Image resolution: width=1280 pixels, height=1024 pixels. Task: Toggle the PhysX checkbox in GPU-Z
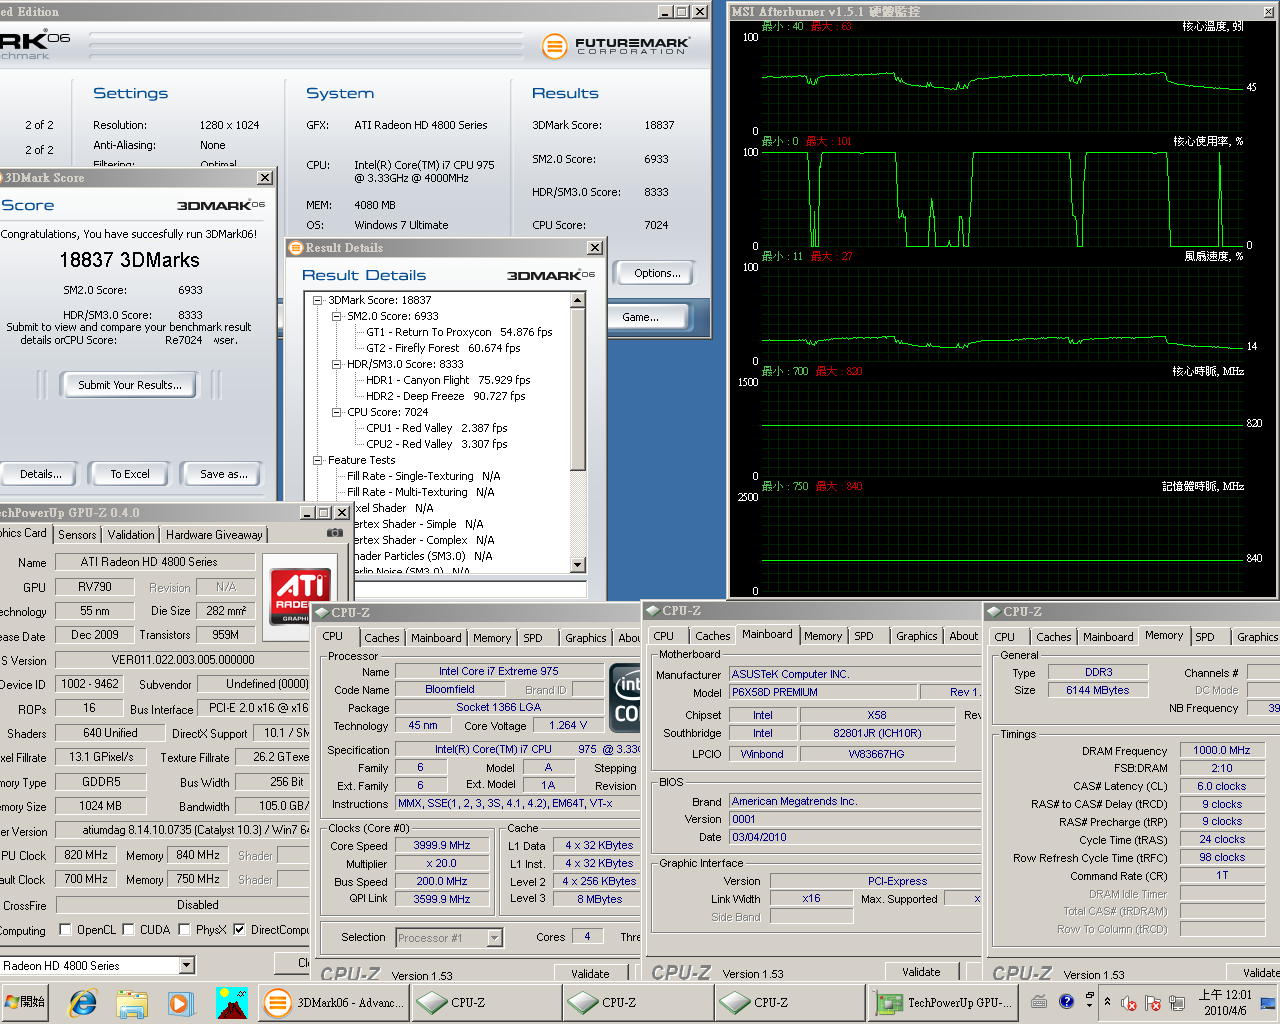(x=184, y=929)
